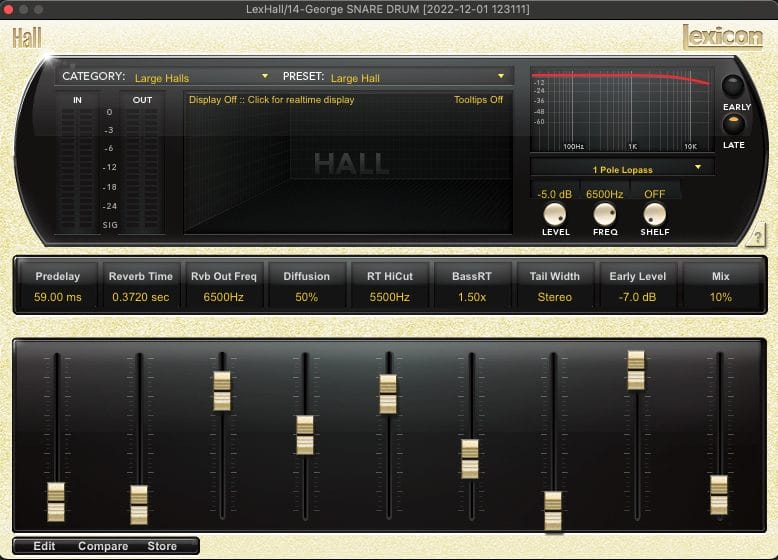Close the window with red button
Viewport: 778px width, 560px height.
(x=8, y=9)
